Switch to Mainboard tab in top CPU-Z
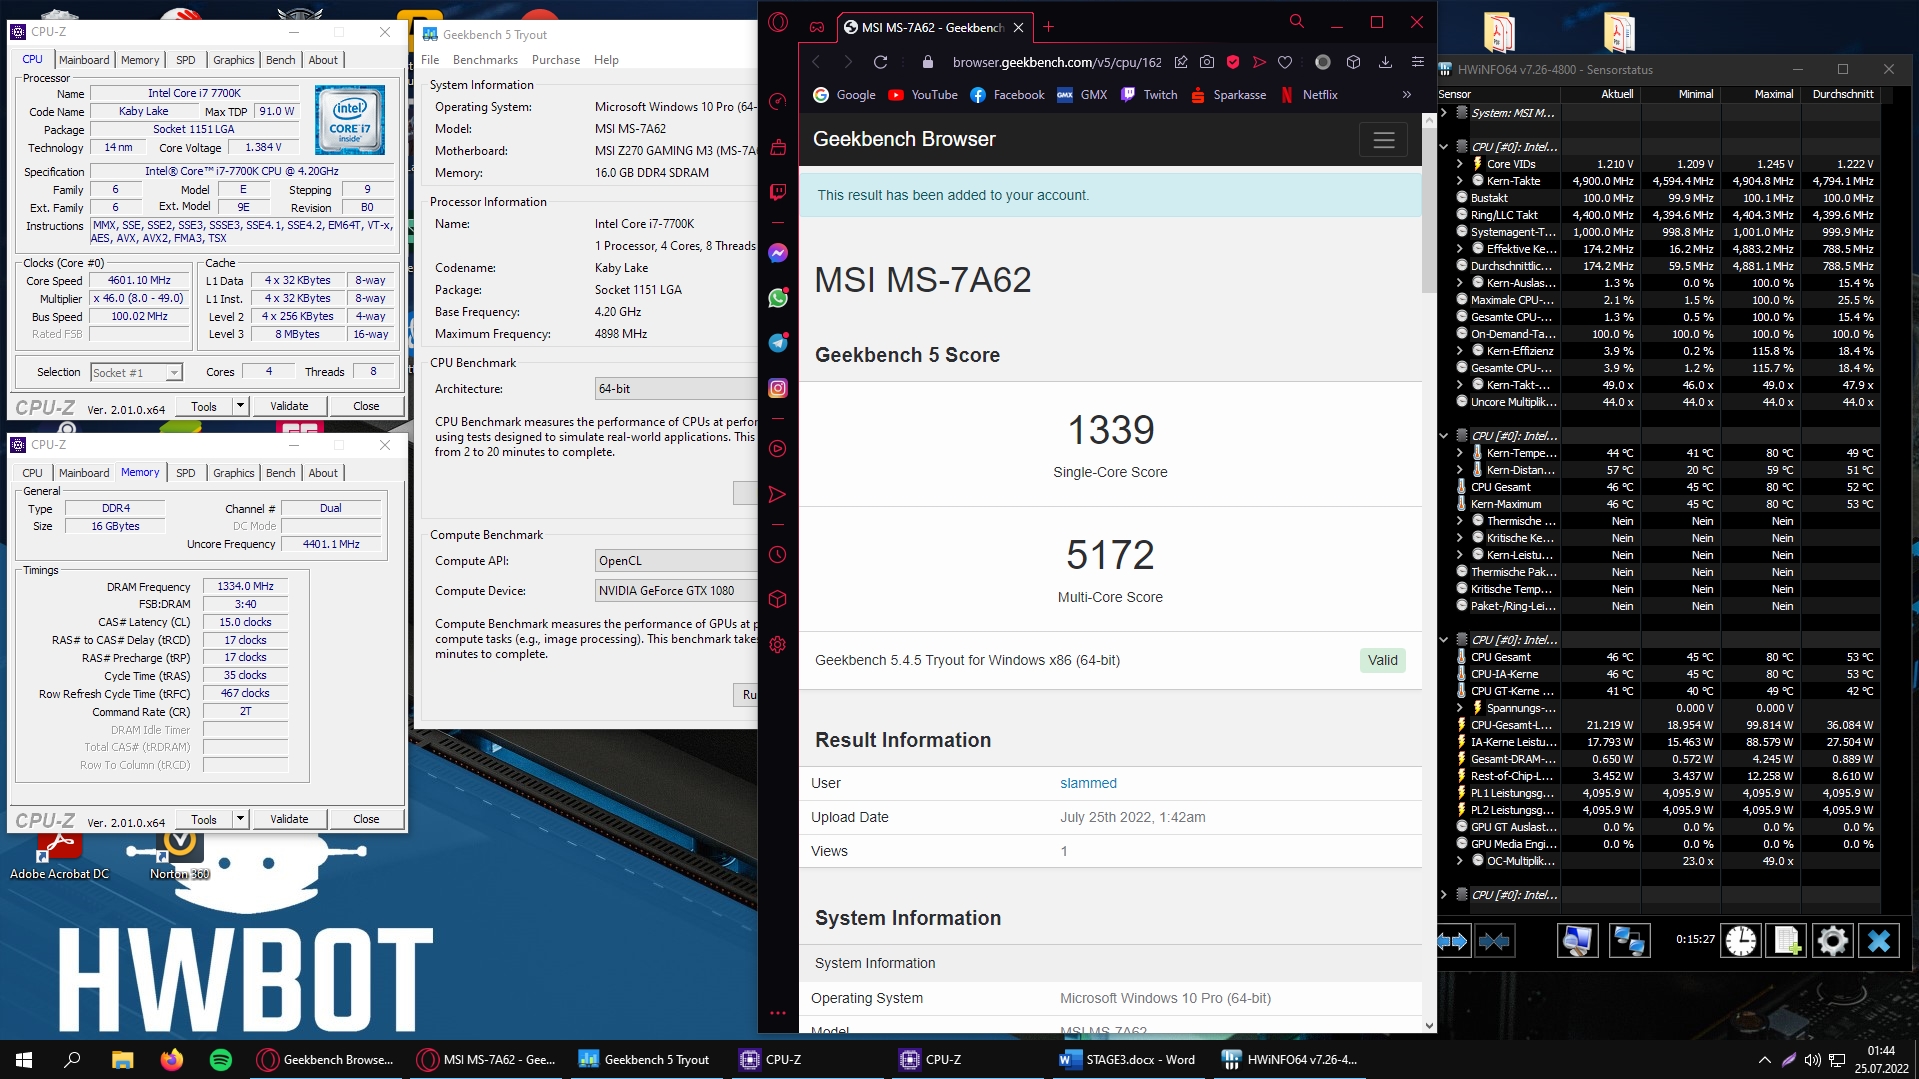The width and height of the screenshot is (1919, 1079). (84, 60)
